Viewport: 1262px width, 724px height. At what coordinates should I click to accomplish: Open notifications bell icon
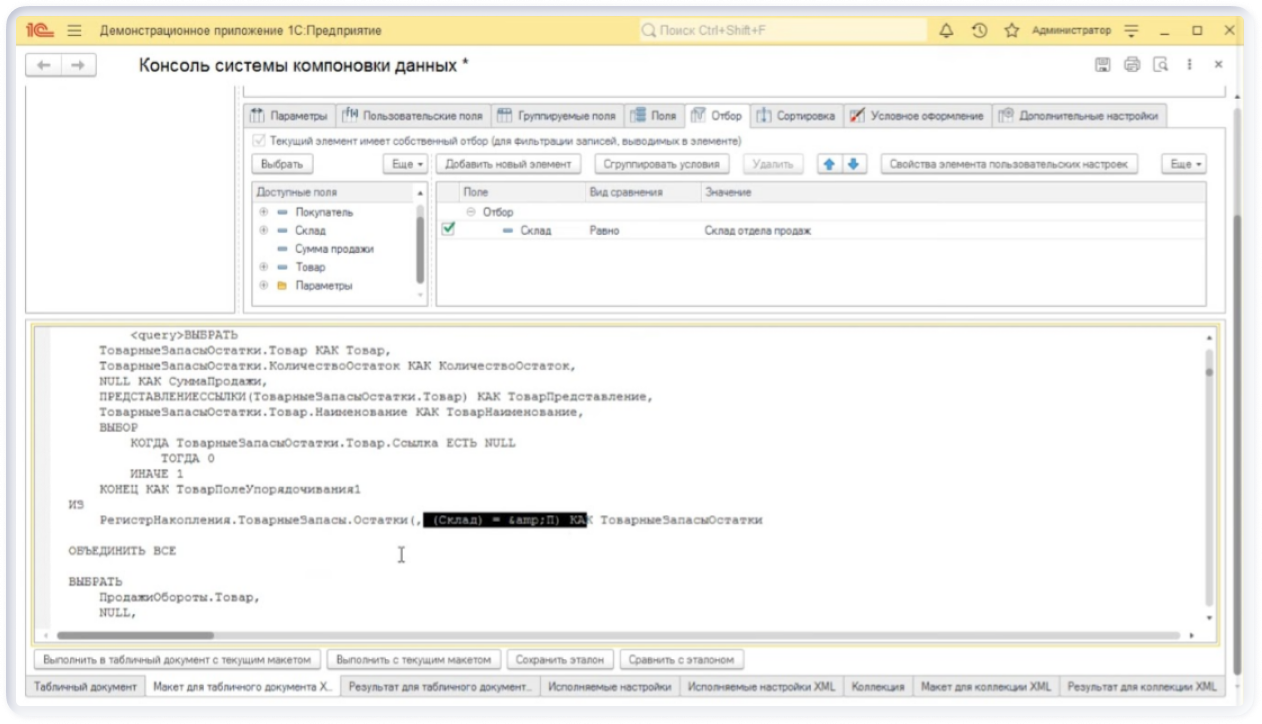[946, 31]
